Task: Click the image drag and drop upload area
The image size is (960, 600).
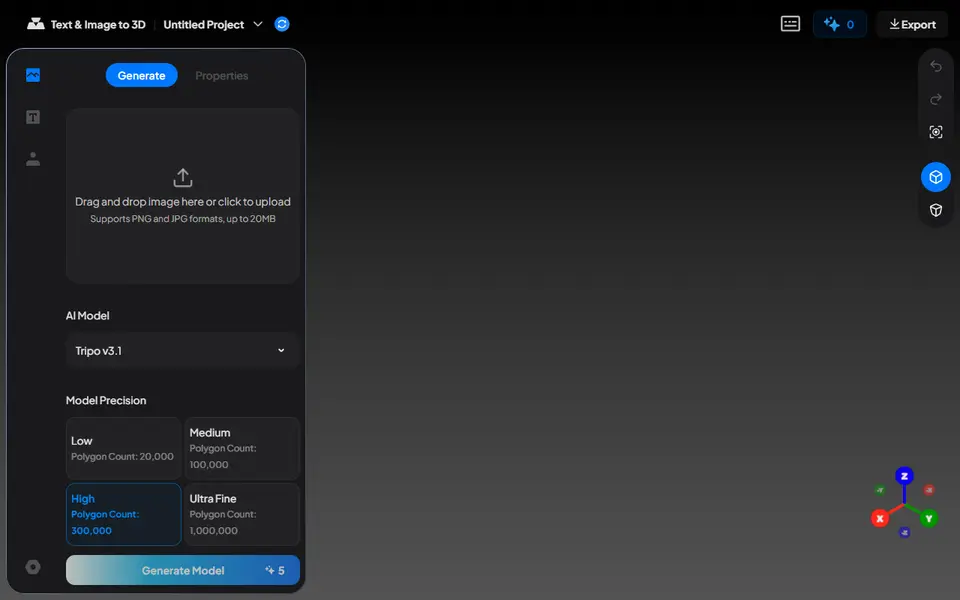Action: [x=182, y=196]
